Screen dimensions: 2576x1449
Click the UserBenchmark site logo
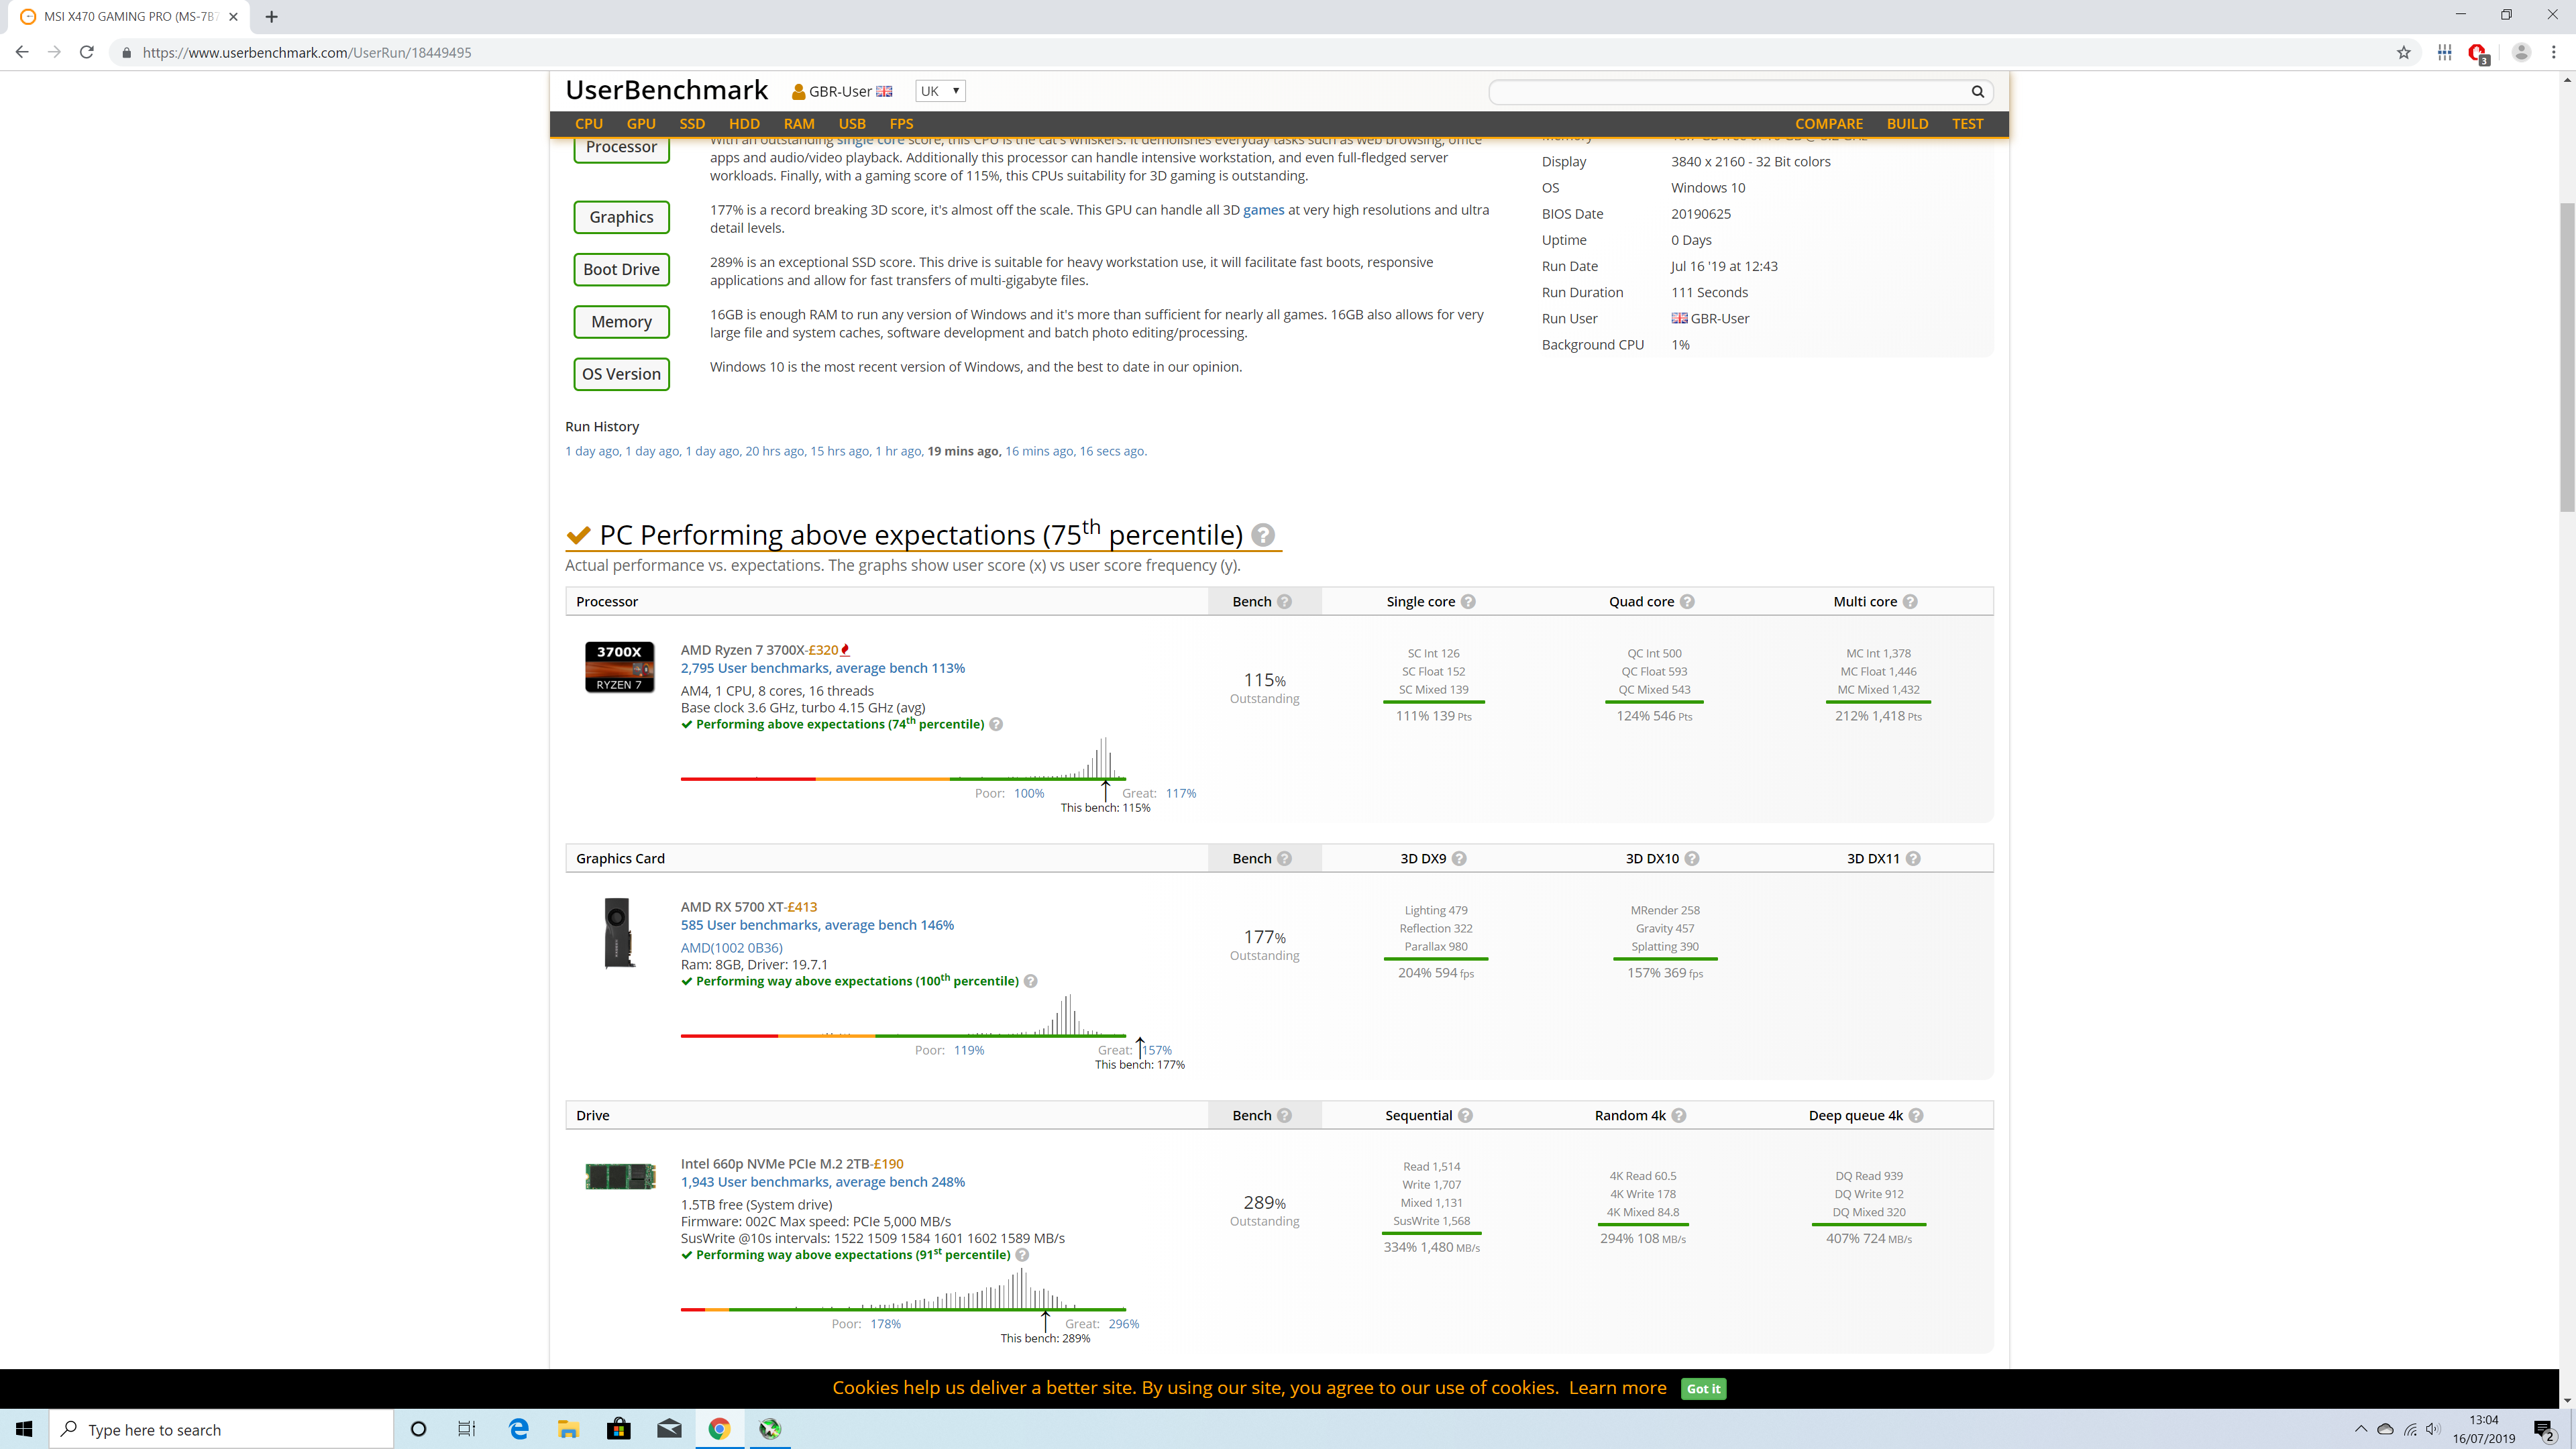(x=666, y=90)
